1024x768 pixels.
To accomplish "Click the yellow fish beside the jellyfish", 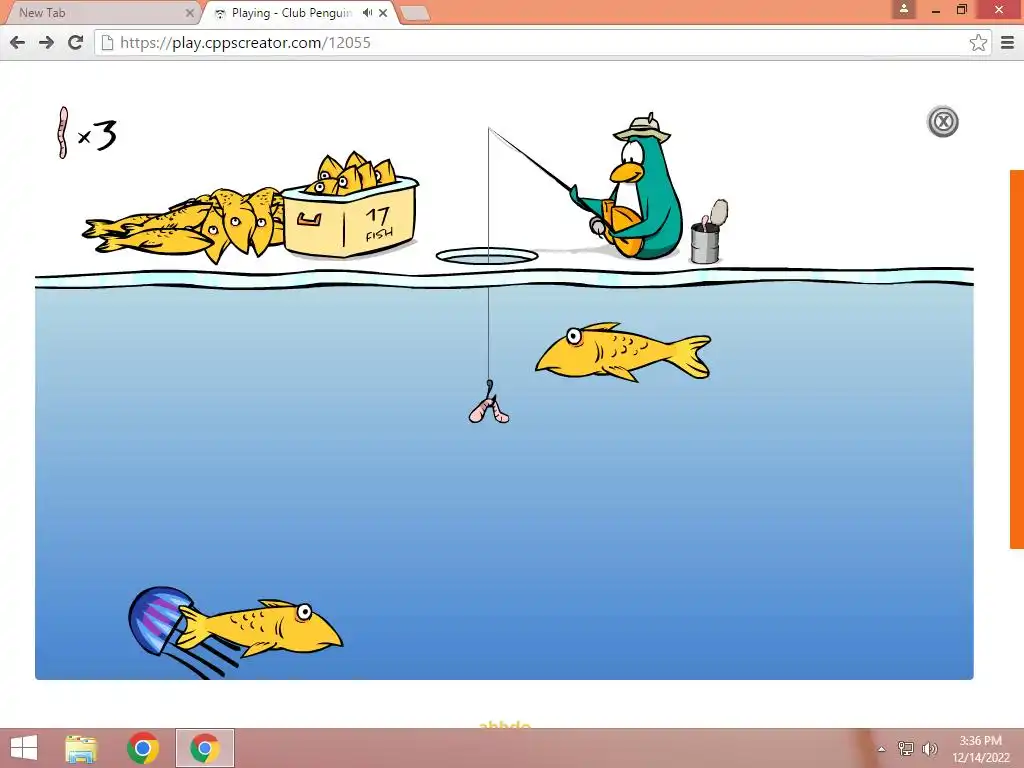I will [x=261, y=628].
